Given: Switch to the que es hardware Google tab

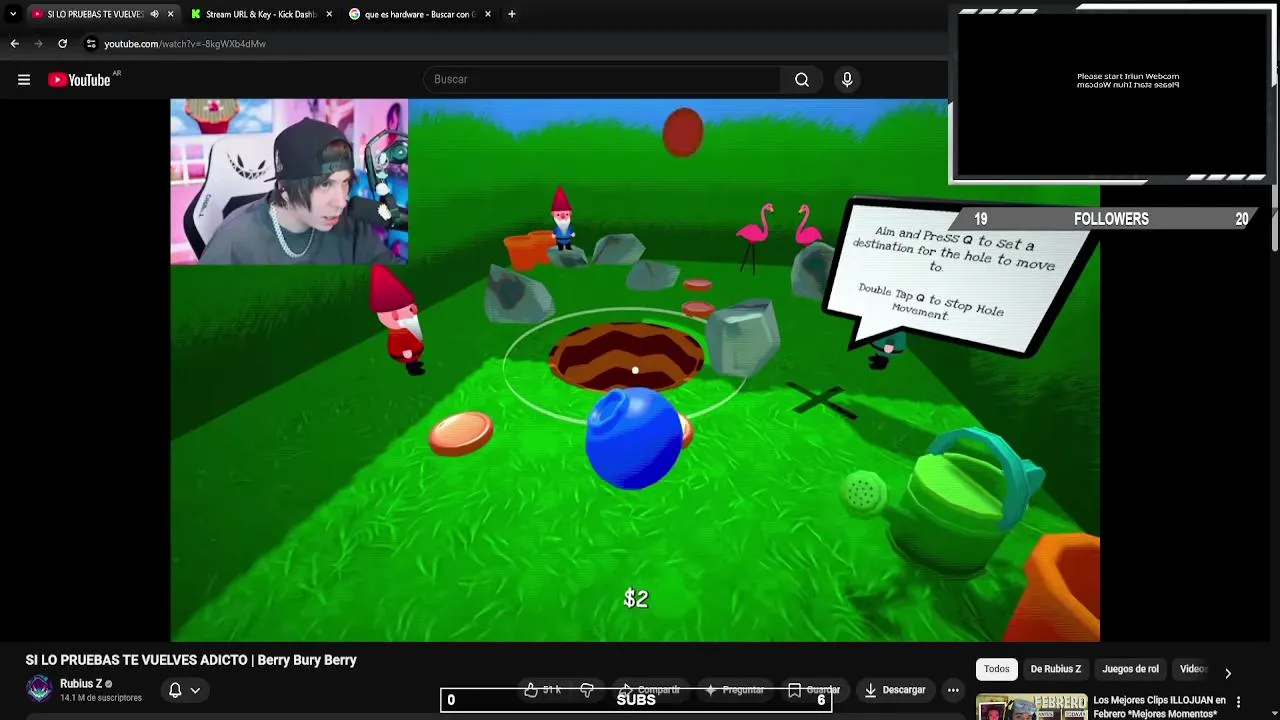Looking at the screenshot, I should pyautogui.click(x=418, y=14).
